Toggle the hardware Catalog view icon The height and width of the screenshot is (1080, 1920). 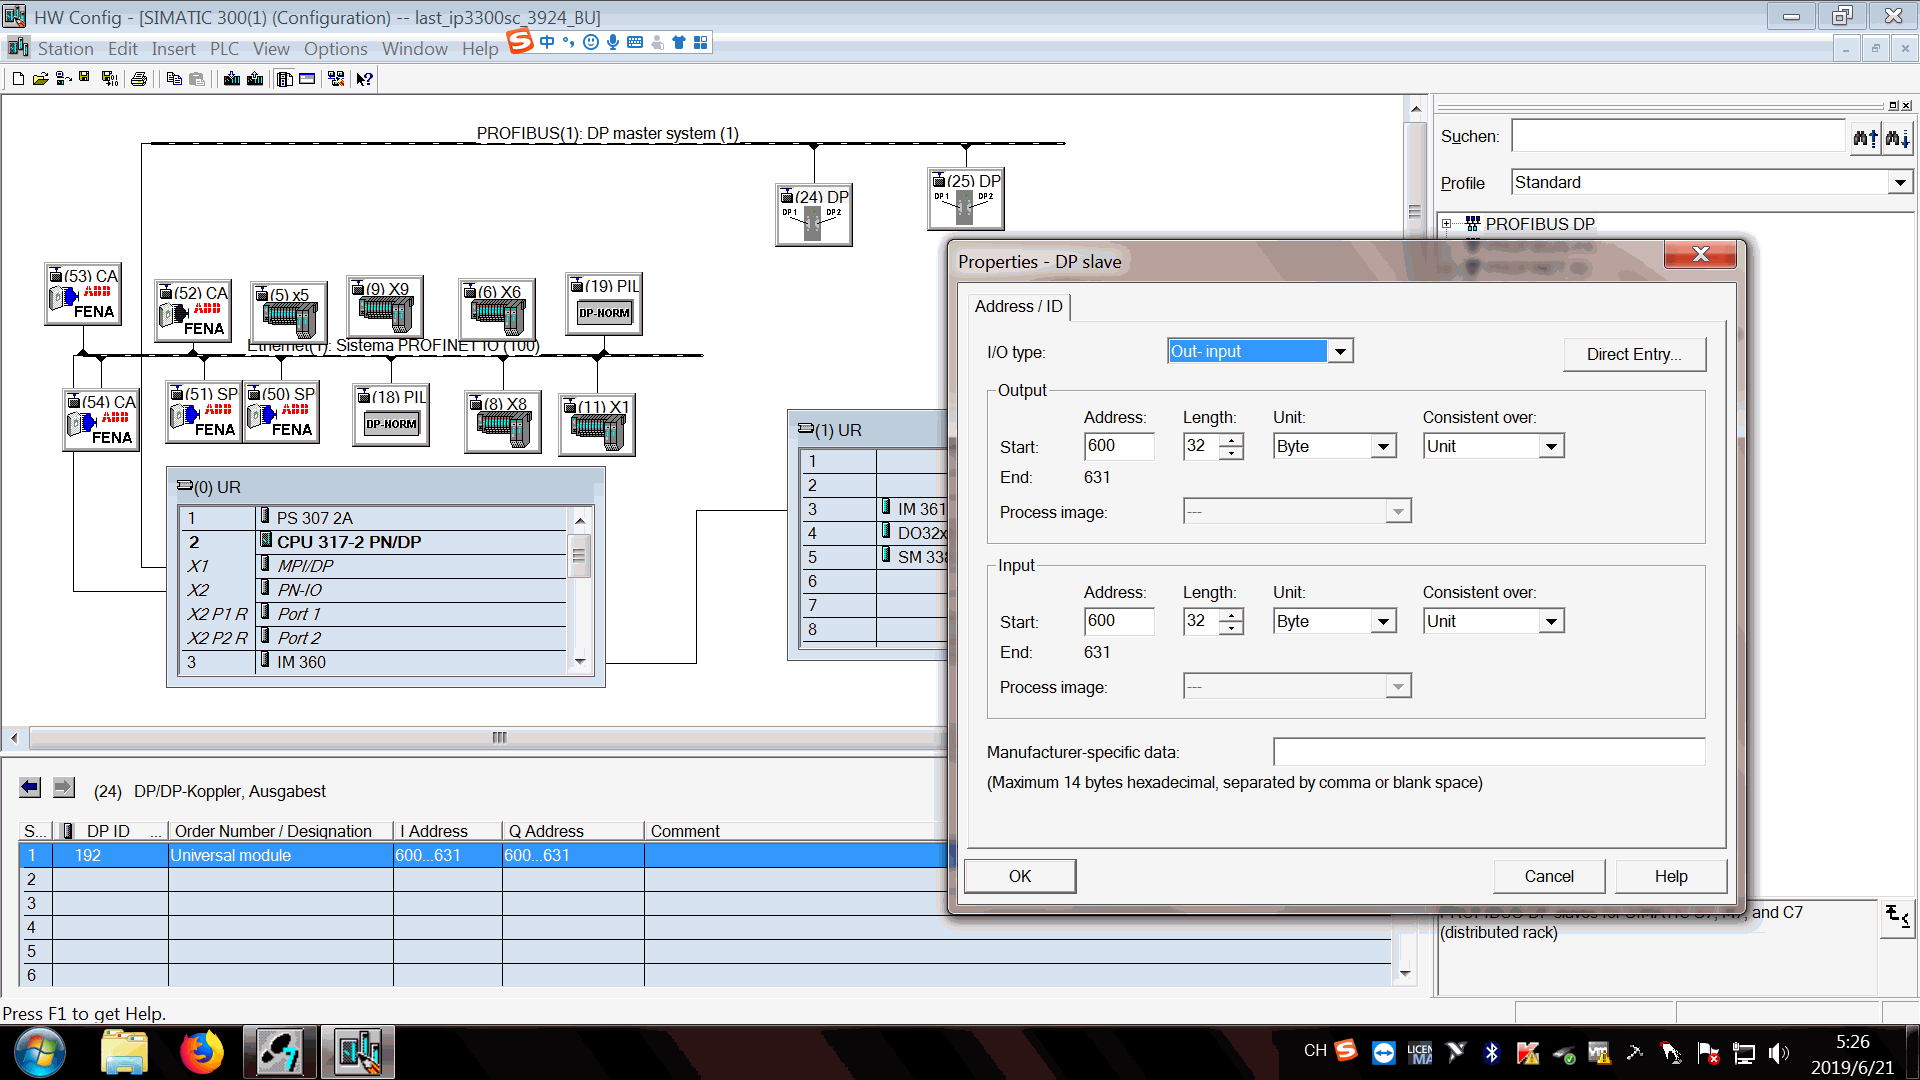click(285, 79)
